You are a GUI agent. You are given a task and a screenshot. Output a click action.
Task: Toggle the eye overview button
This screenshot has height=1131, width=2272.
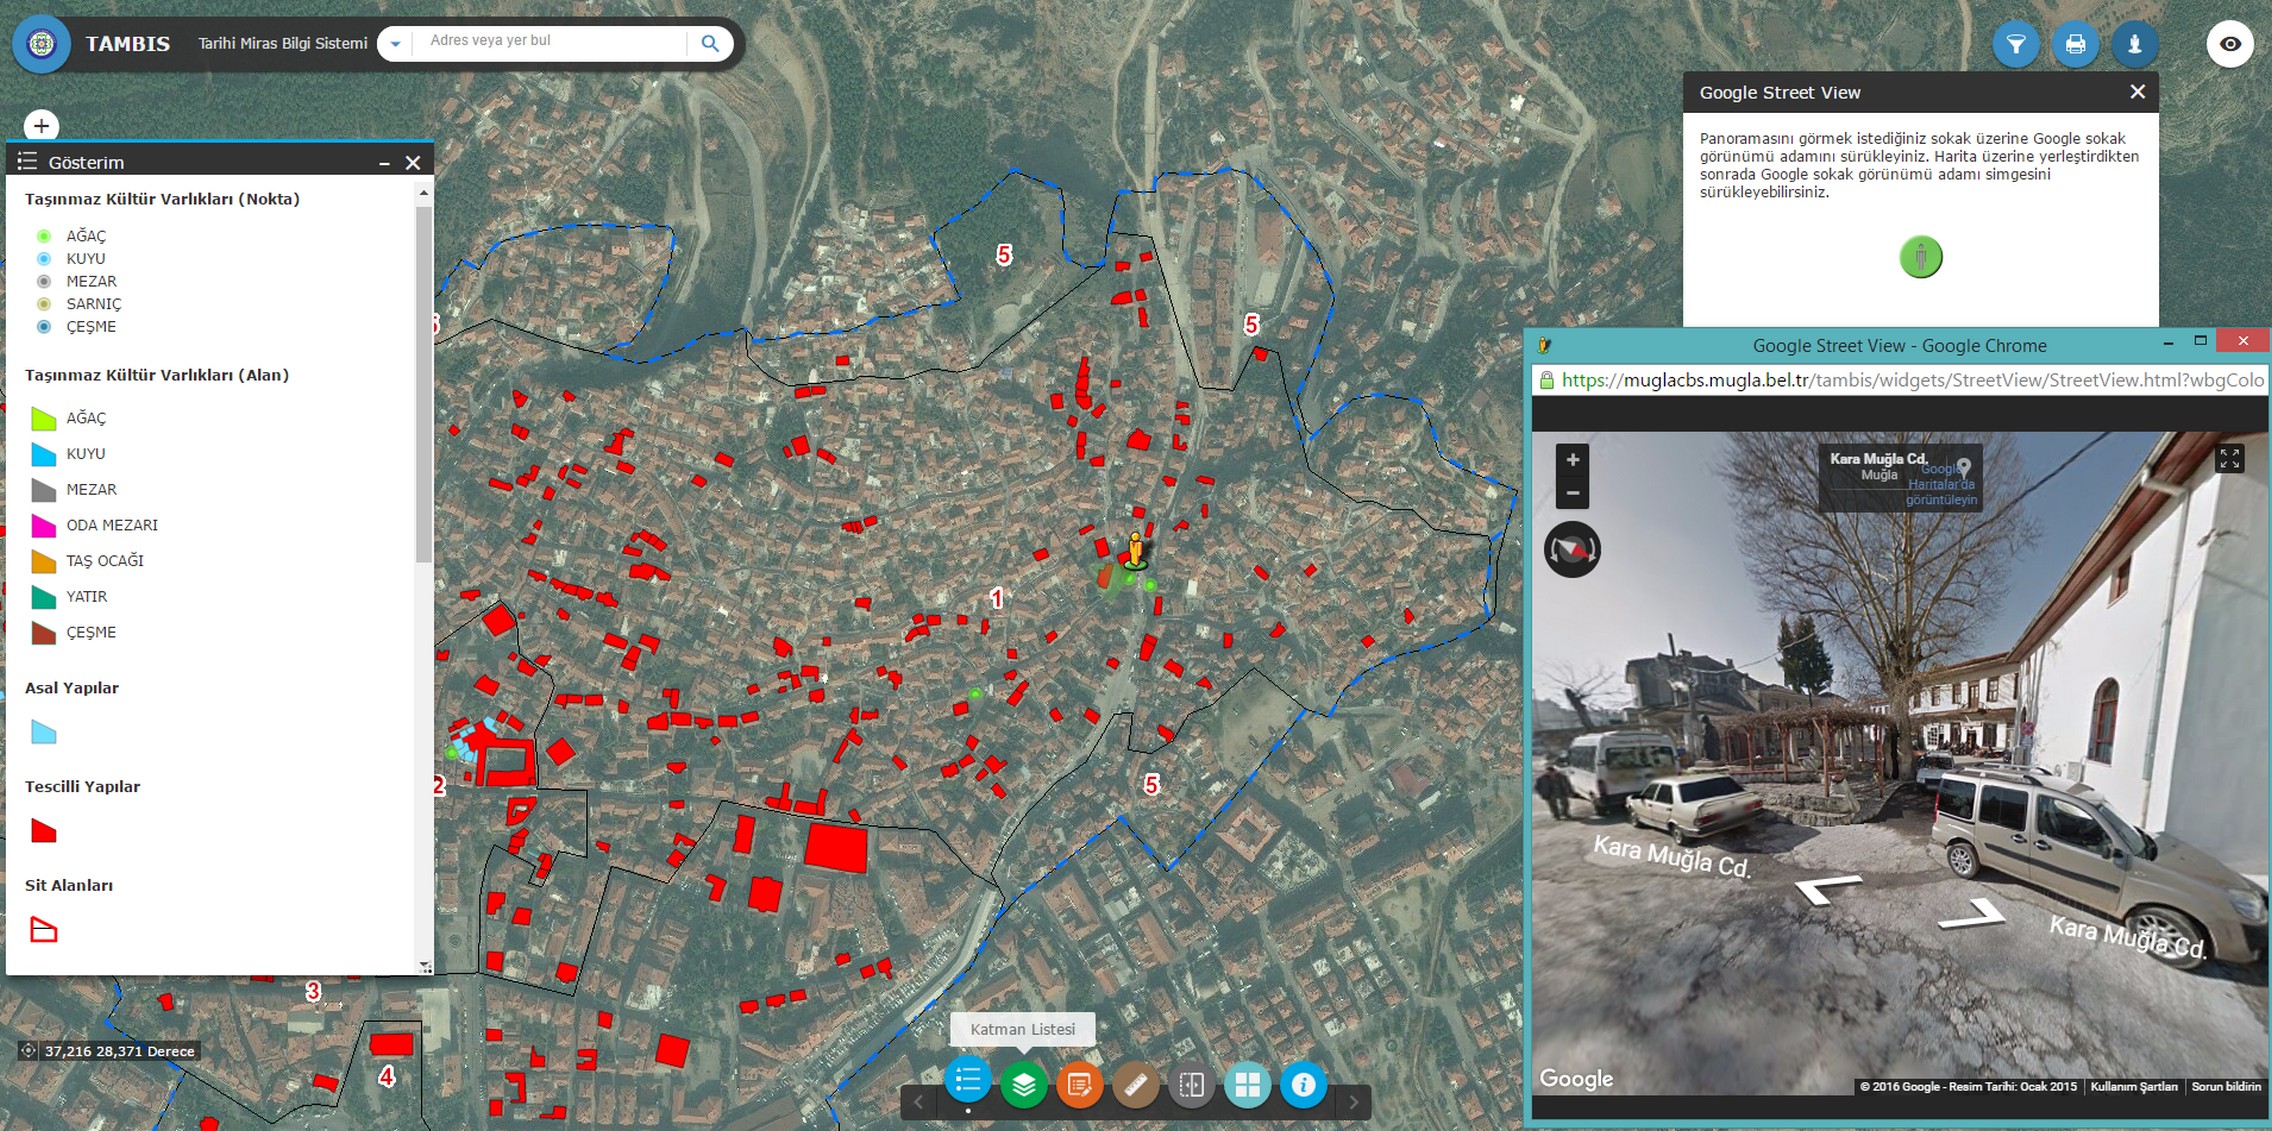tap(2230, 44)
